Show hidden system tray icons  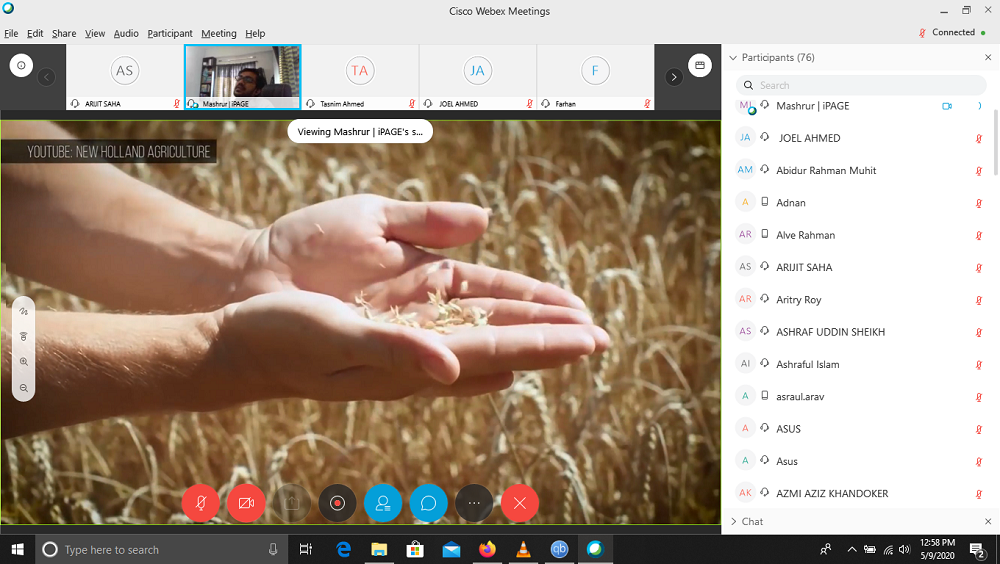(852, 549)
